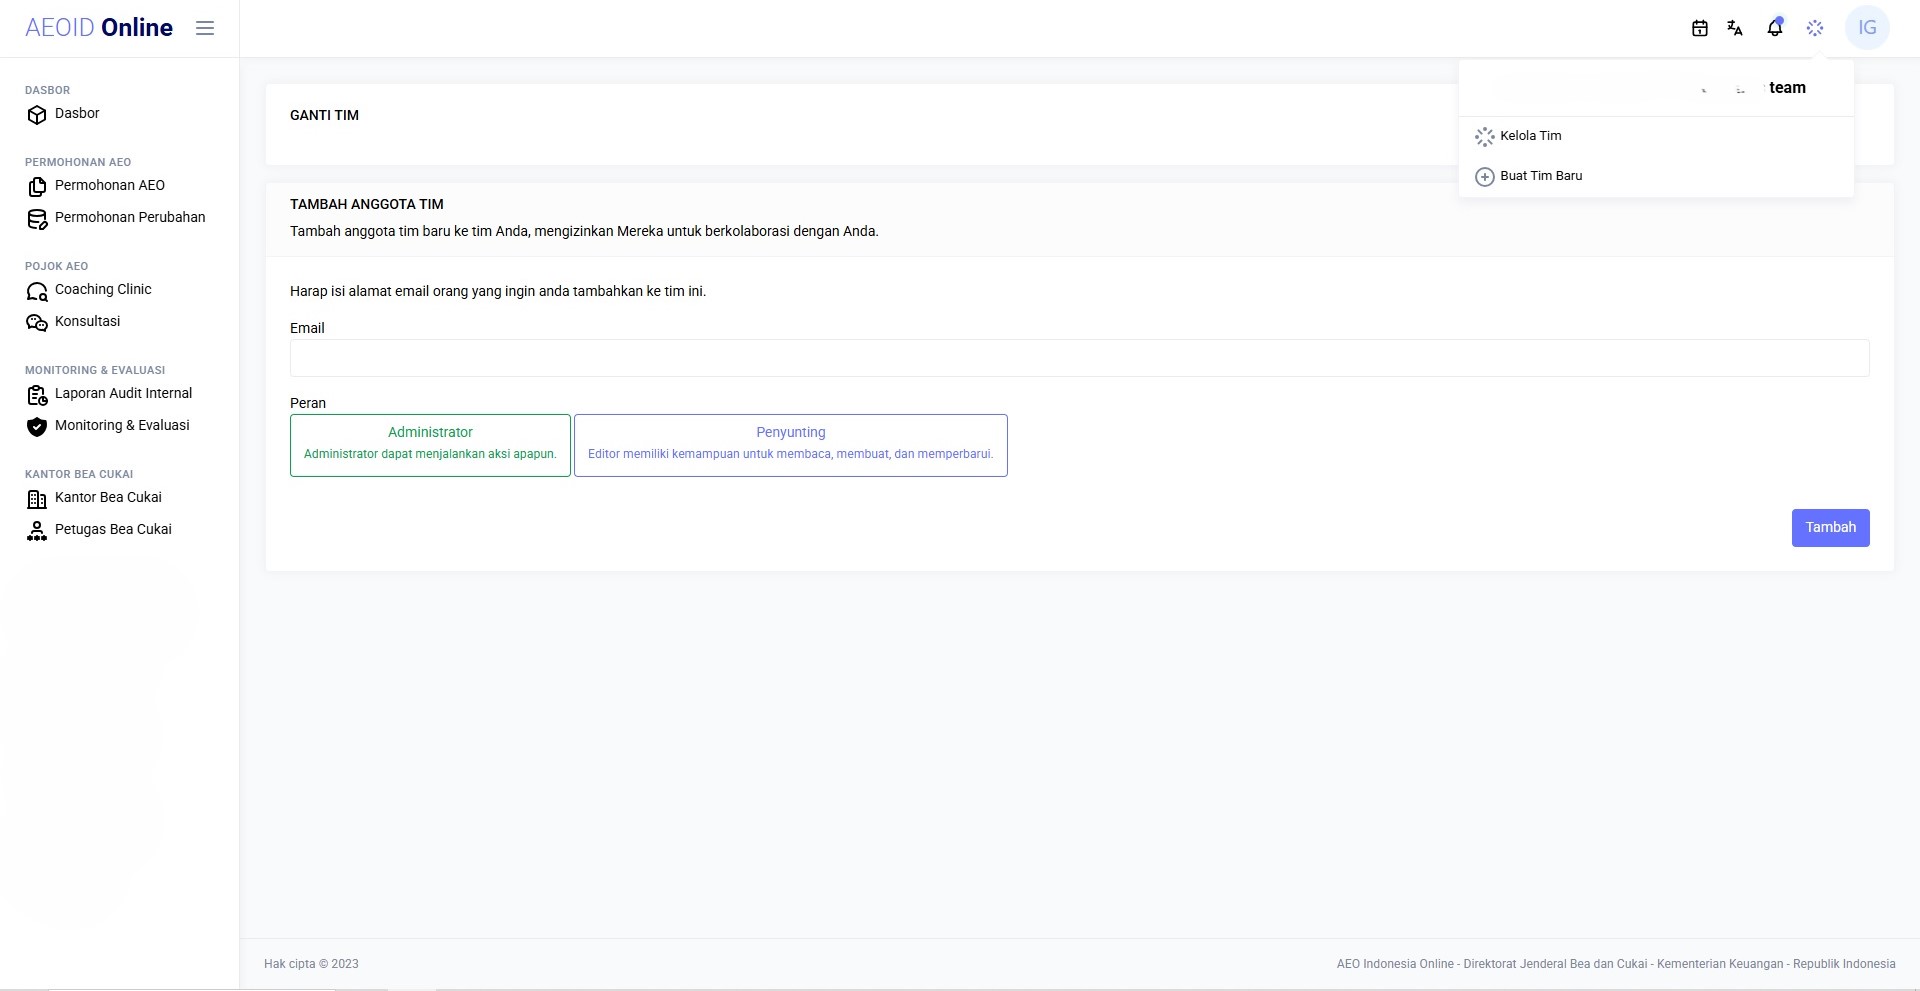Click the Permohonan AEO documents icon
Image resolution: width=1920 pixels, height=991 pixels.
click(37, 187)
